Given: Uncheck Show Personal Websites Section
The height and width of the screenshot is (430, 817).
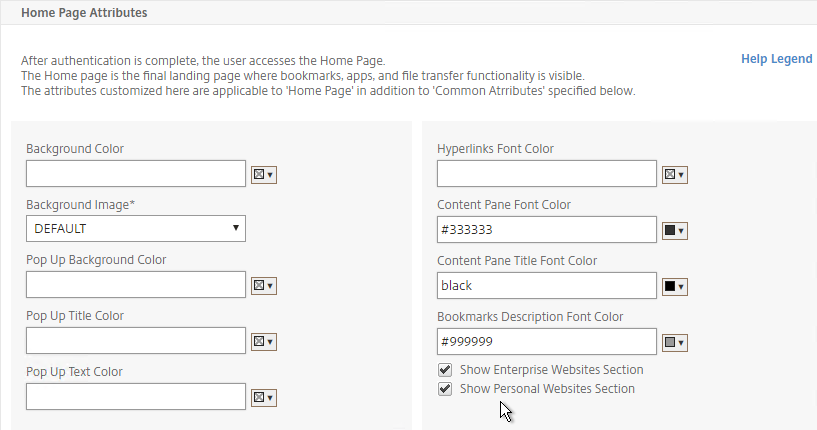Looking at the screenshot, I should (445, 389).
